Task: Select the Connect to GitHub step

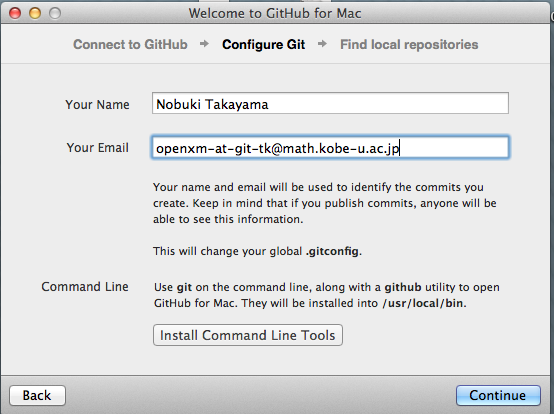Action: (130, 45)
